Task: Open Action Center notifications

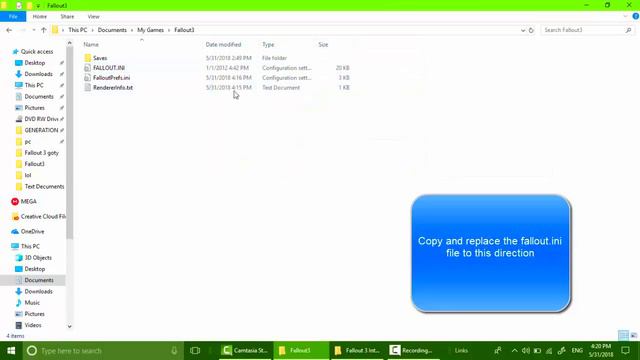Action: 626,351
